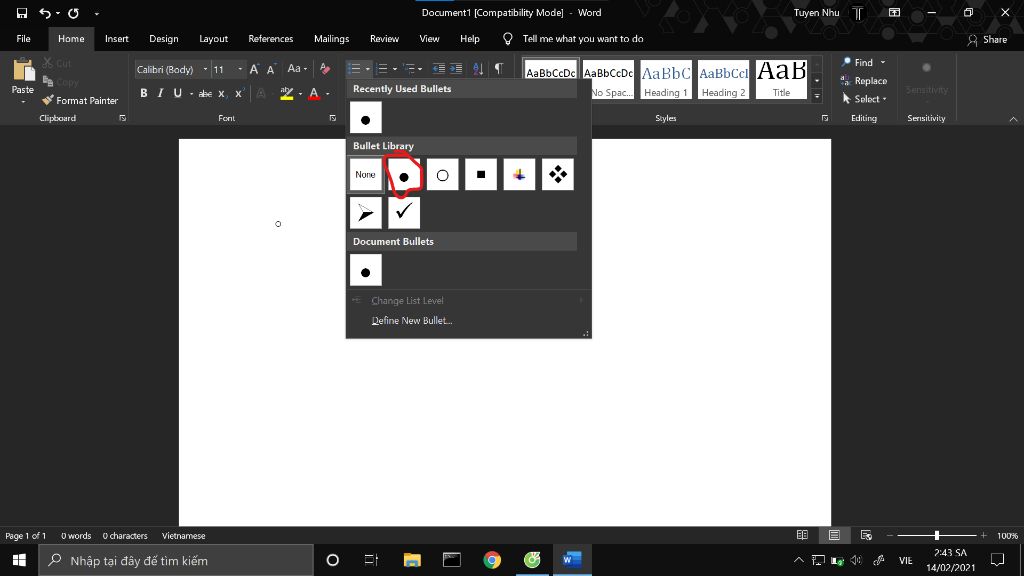Open the font size 11 box
Screen dimensions: 1024x576
pos(228,69)
